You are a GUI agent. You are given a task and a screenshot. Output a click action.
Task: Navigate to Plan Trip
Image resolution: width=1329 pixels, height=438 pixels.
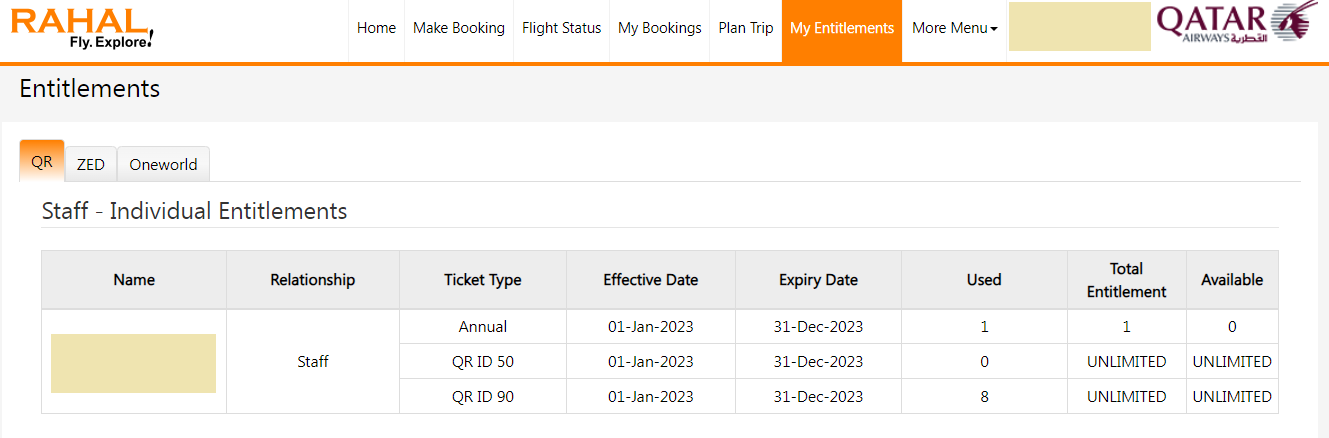746,28
